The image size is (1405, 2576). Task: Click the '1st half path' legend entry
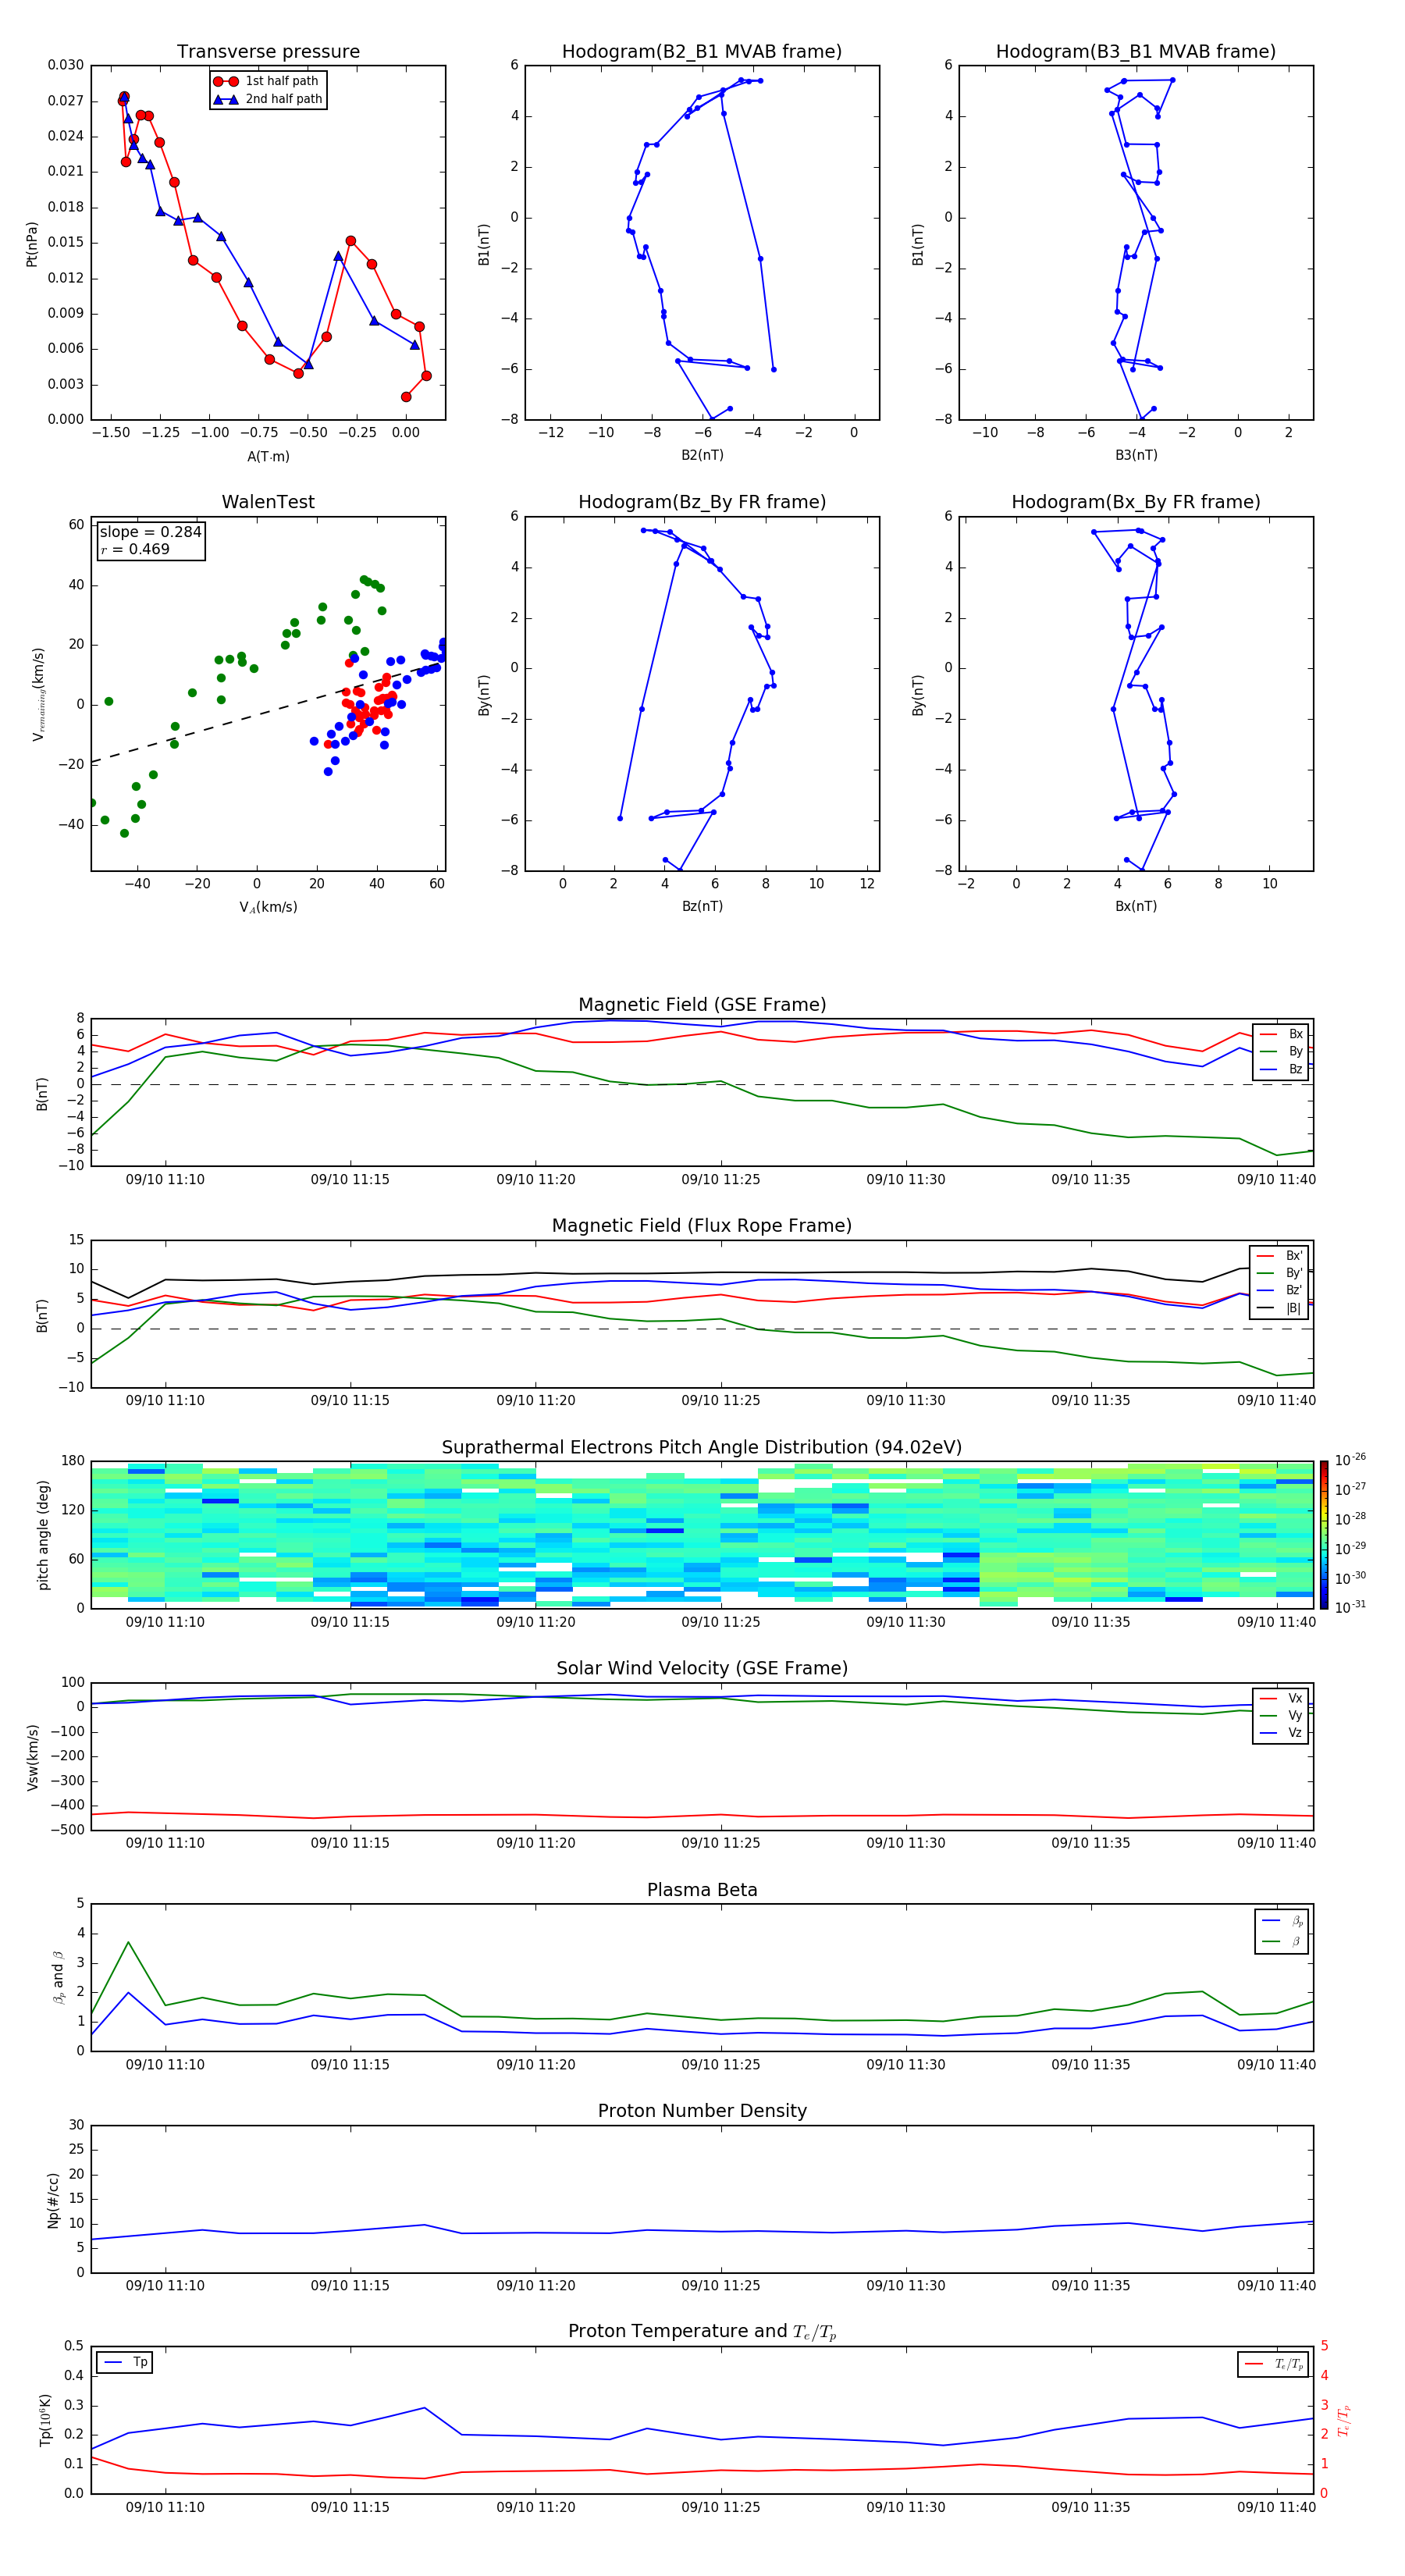(x=267, y=81)
